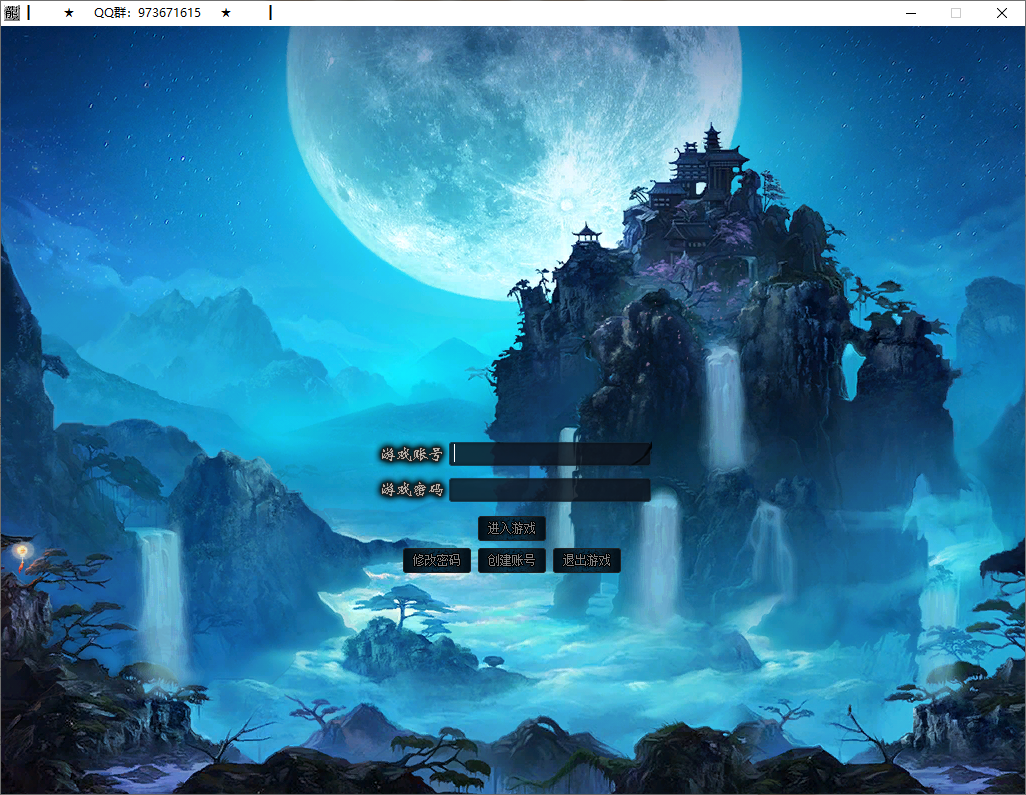Click the game application icon in title bar
Viewport: 1026px width, 795px height.
click(11, 12)
